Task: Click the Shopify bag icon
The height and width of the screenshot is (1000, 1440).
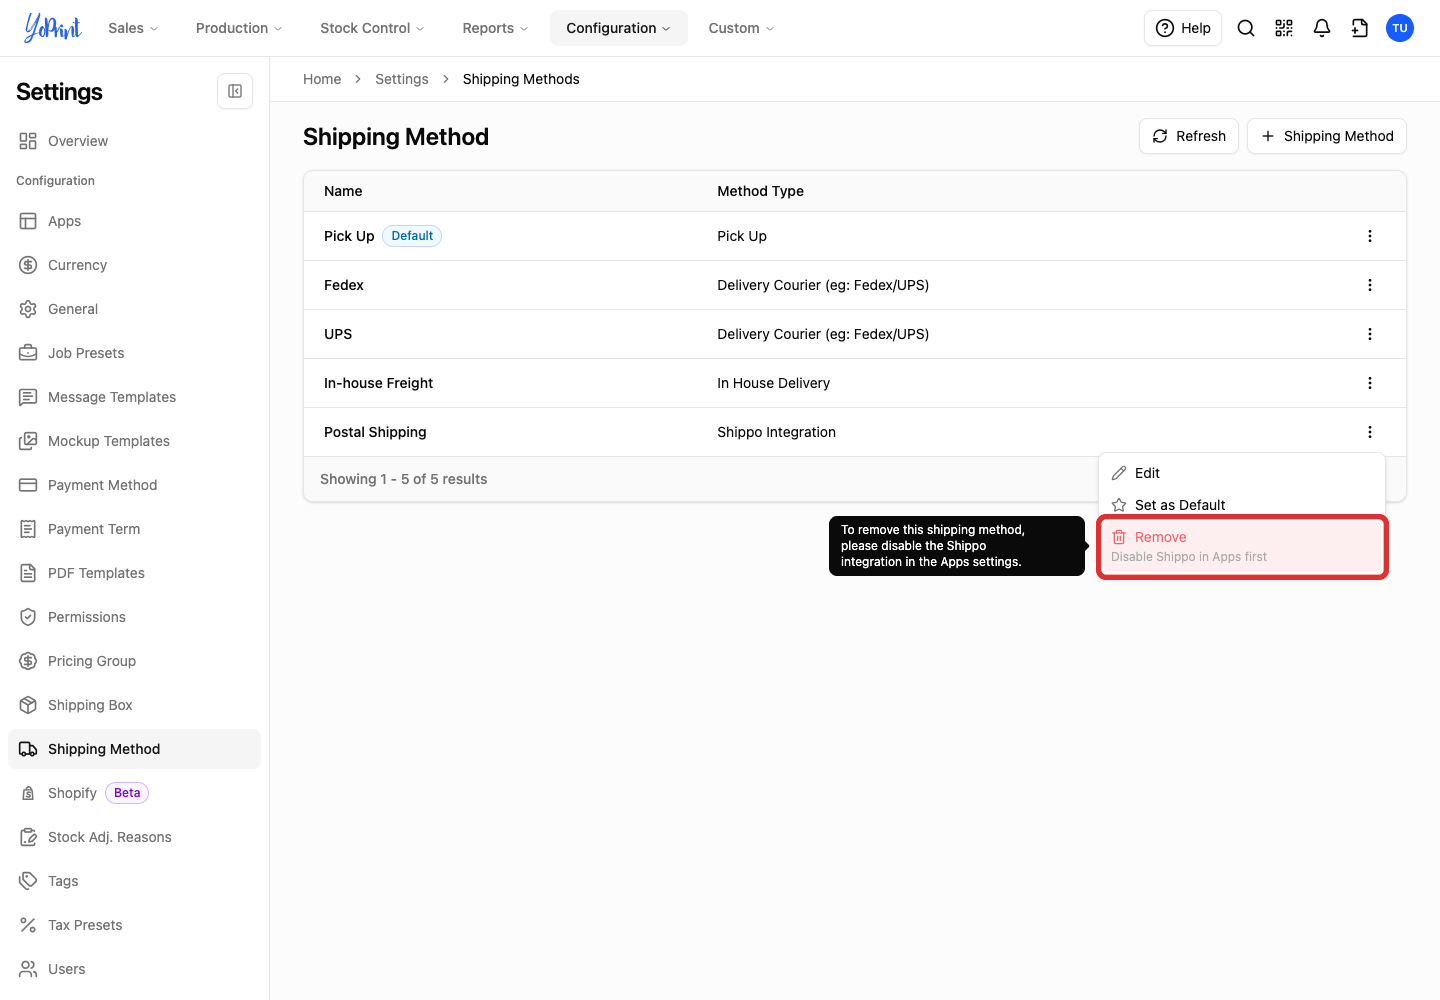Action: [x=28, y=793]
